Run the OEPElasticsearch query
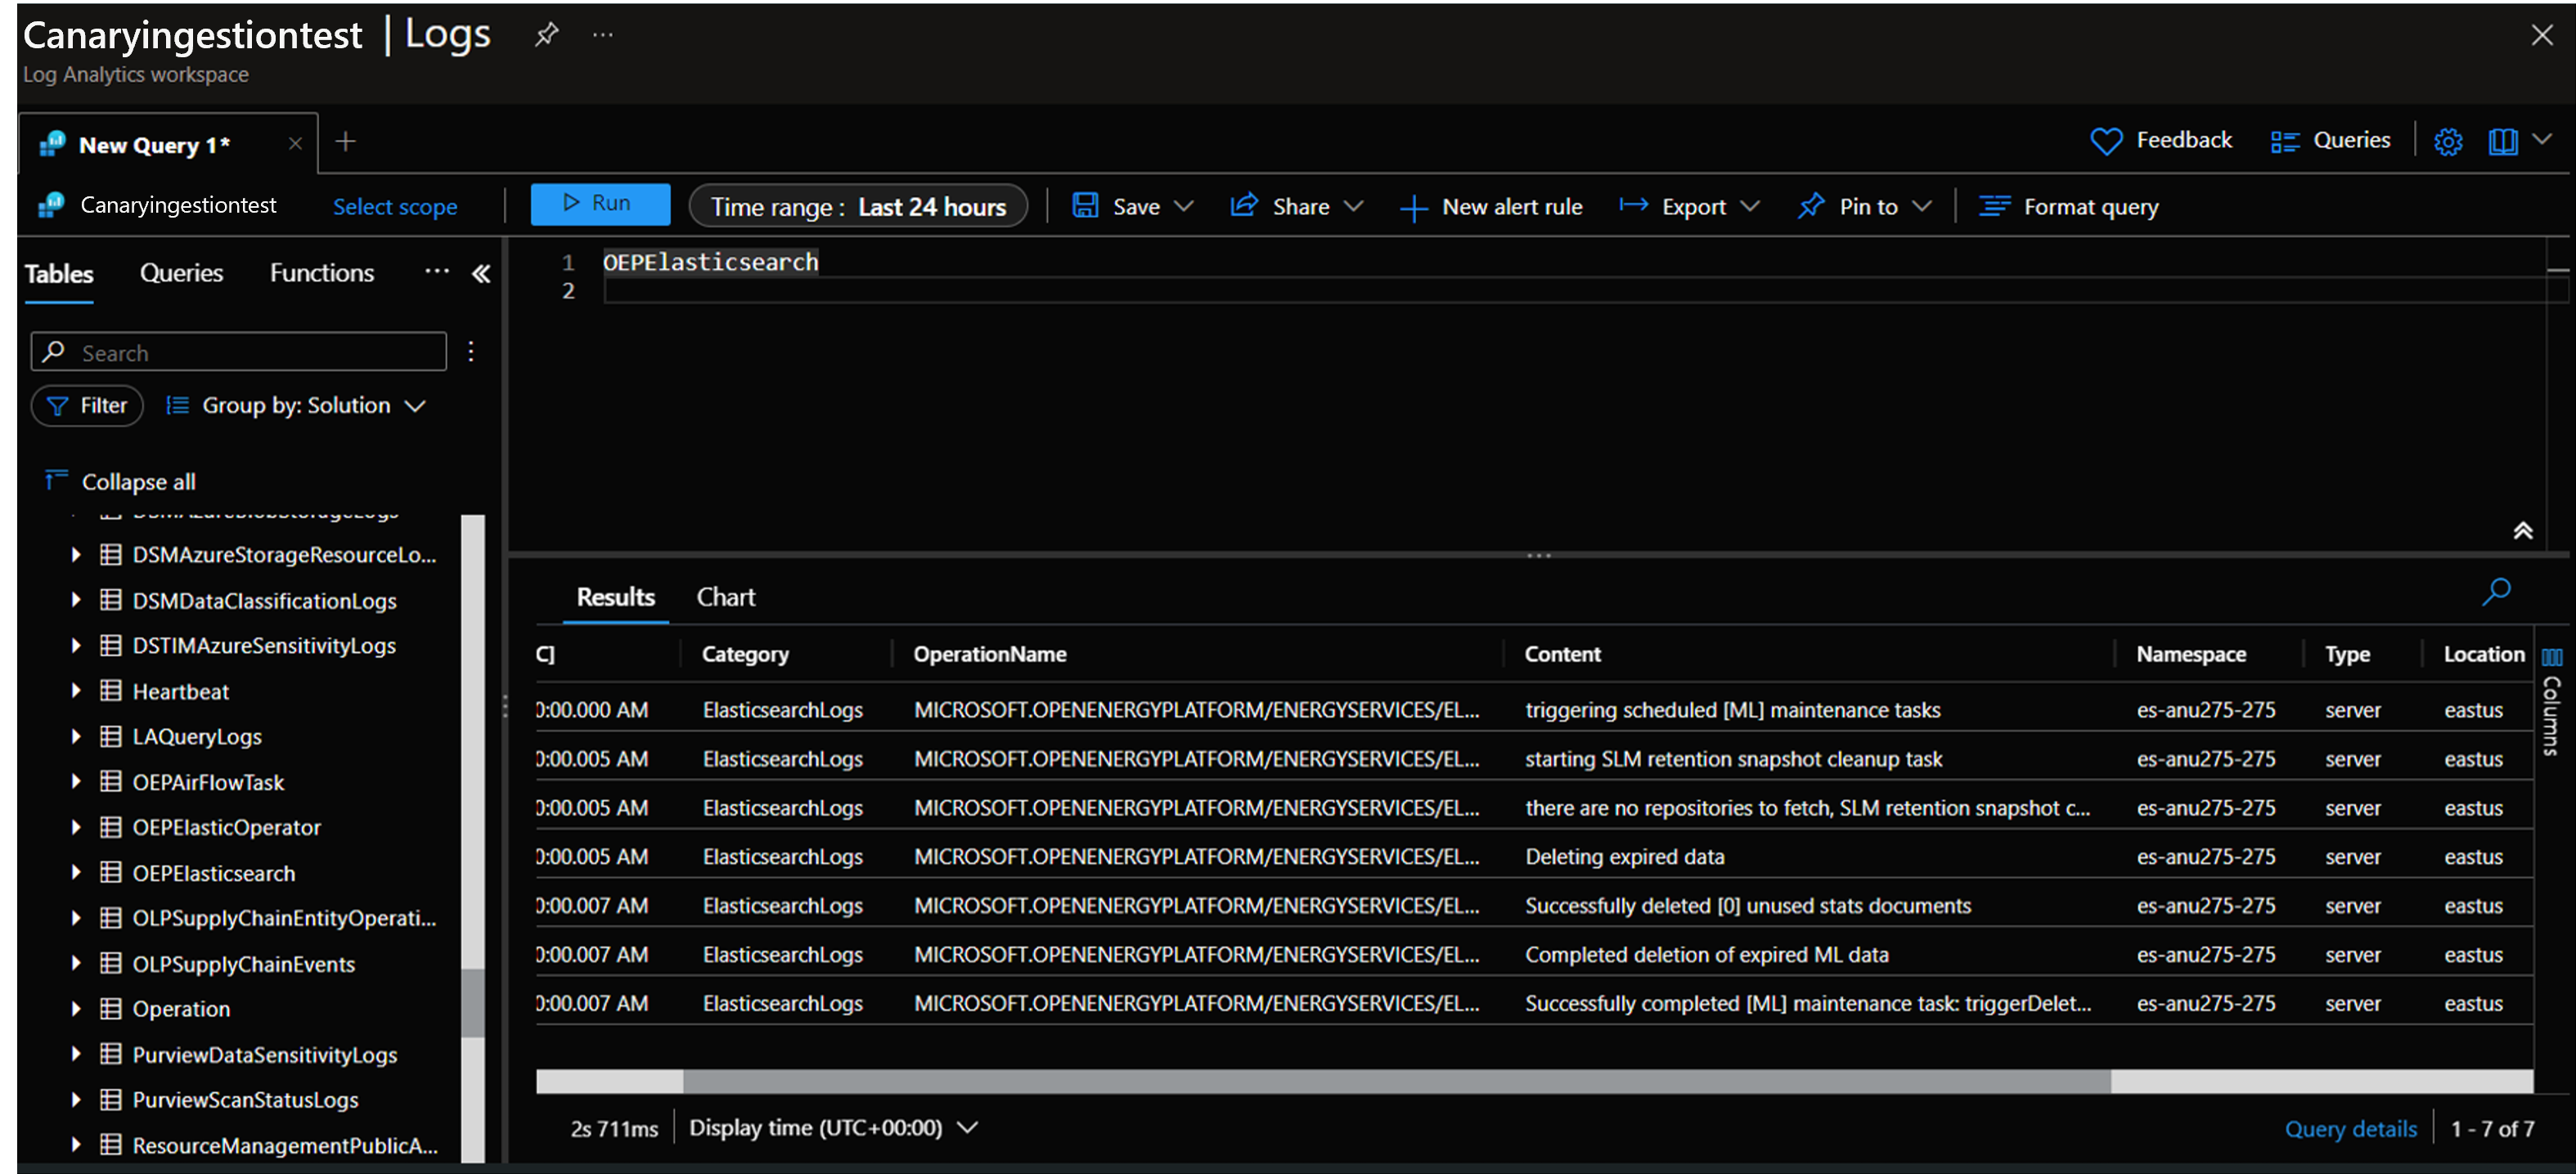2576x1174 pixels. coord(600,203)
